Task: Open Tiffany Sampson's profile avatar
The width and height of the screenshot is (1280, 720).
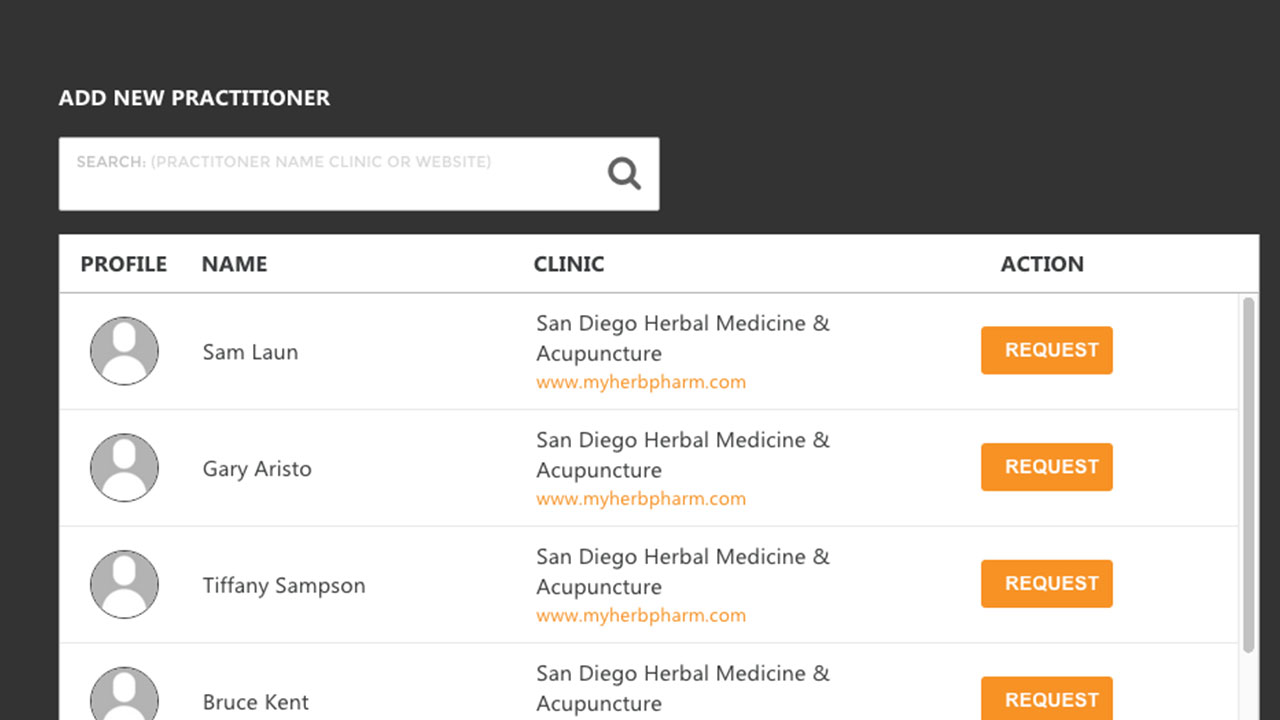Action: [x=124, y=584]
